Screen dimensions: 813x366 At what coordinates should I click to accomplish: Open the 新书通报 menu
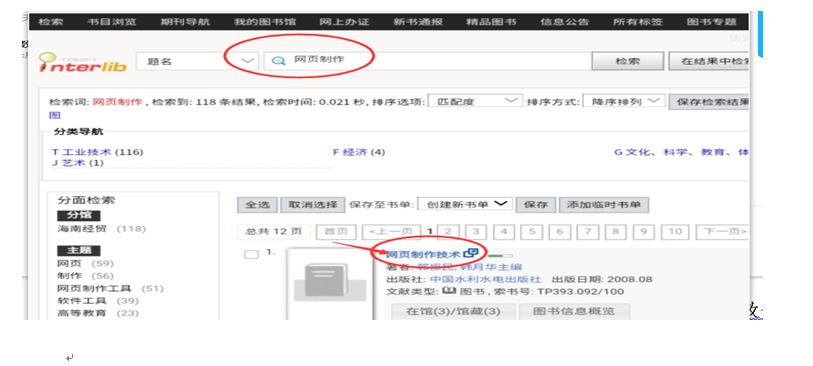[x=418, y=22]
